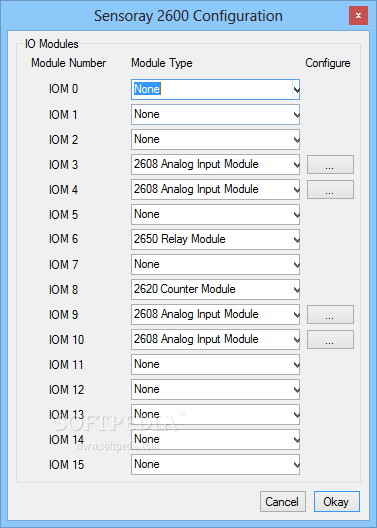This screenshot has height=528, width=377.
Task: Open the IOM 15 module type dropdown
Action: (215, 464)
